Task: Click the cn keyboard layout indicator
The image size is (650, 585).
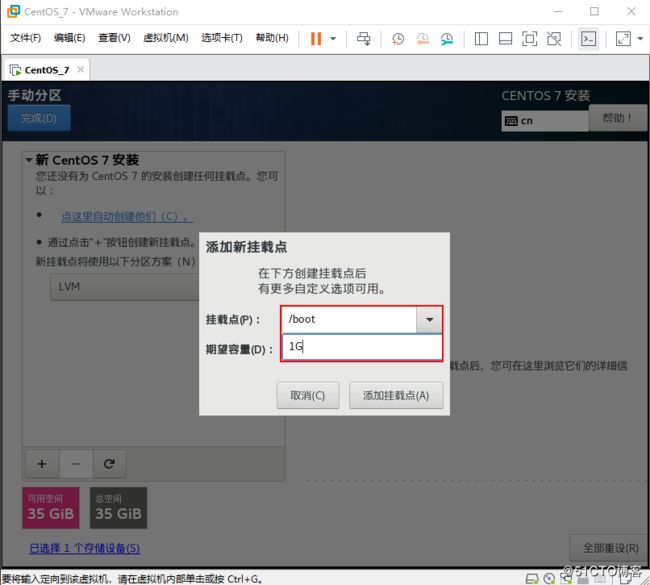Action: (x=545, y=121)
